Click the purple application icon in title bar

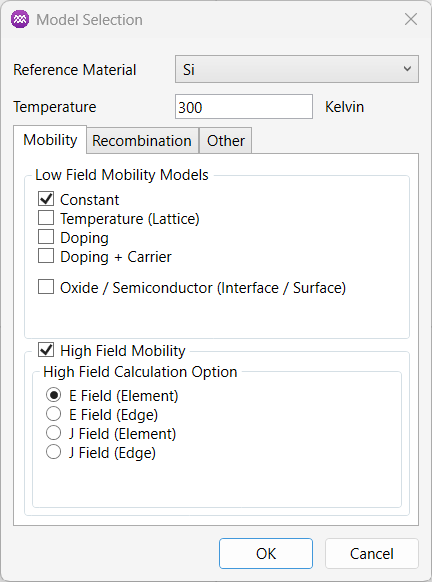(20, 19)
